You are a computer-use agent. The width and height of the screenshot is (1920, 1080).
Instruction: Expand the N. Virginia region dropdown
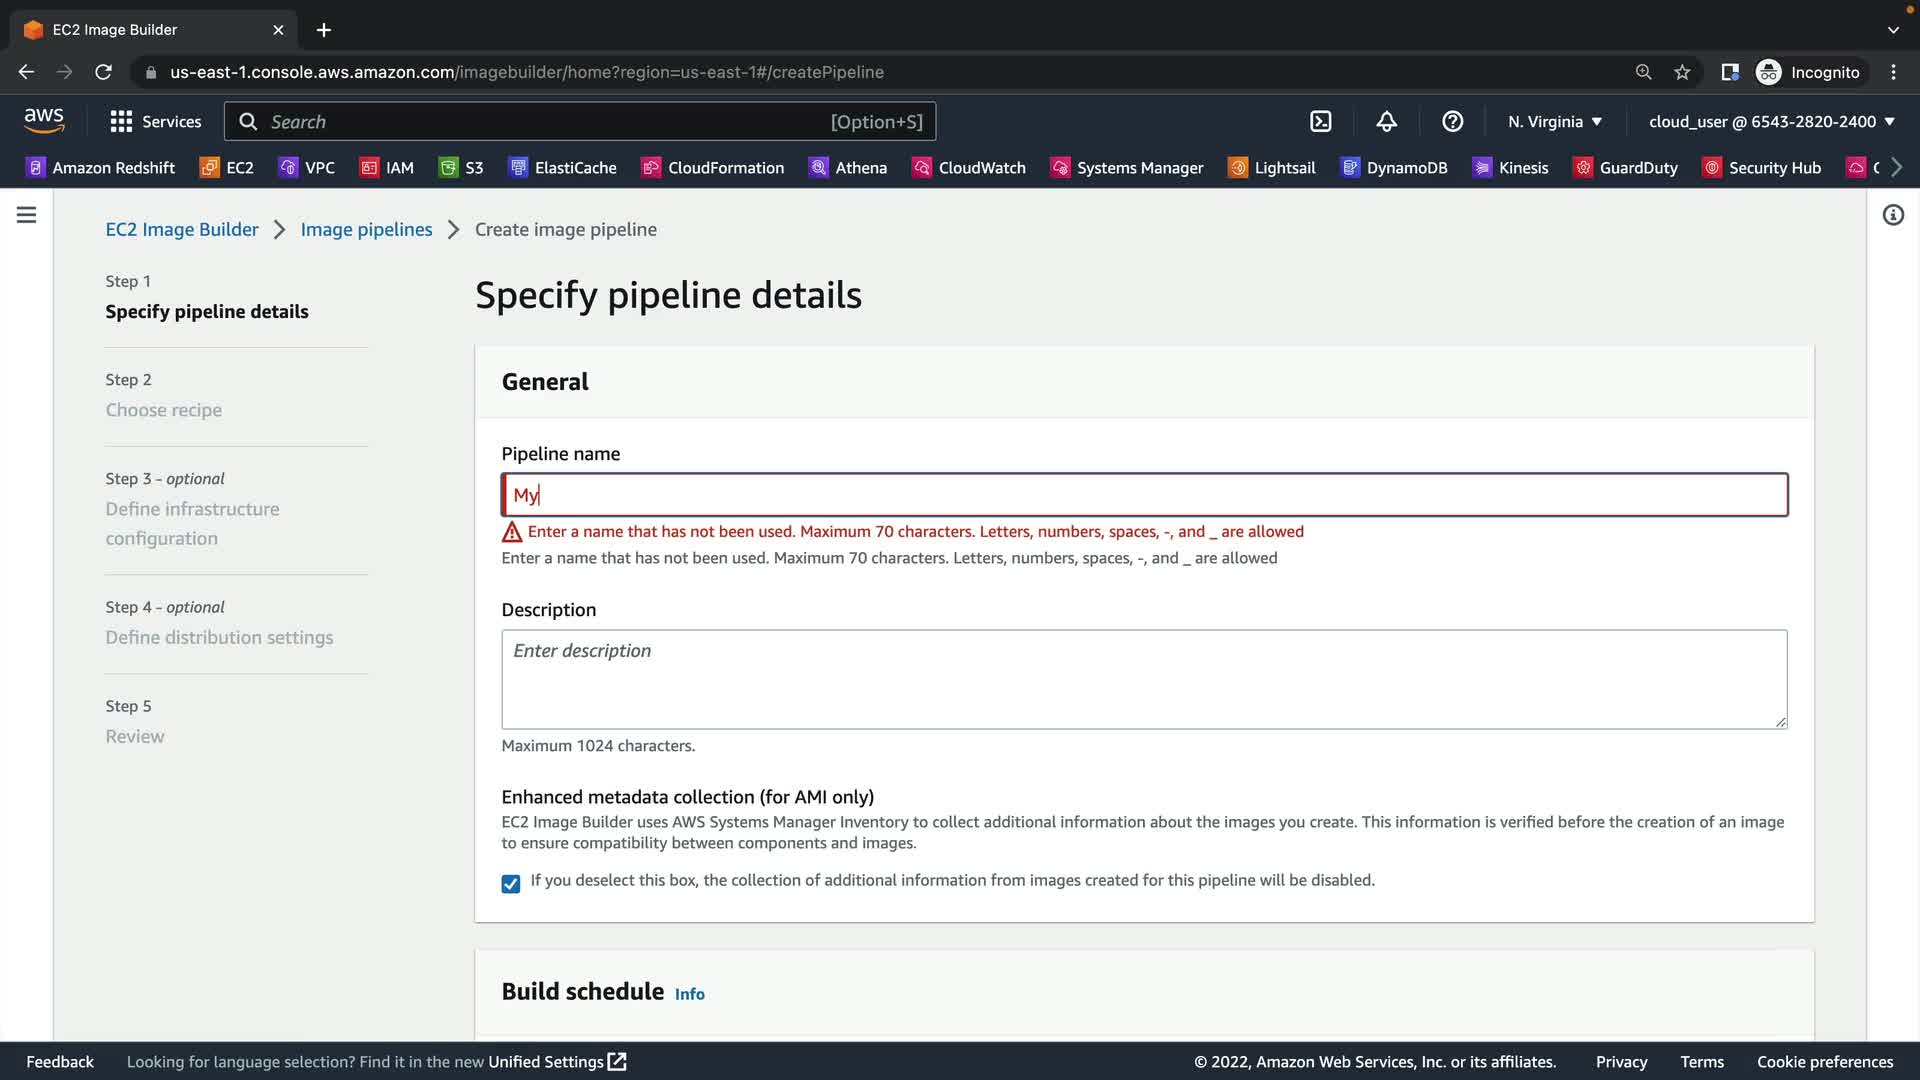pyautogui.click(x=1555, y=121)
